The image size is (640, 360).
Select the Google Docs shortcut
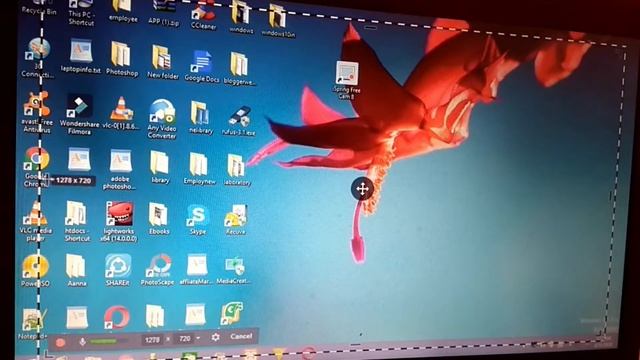202,66
